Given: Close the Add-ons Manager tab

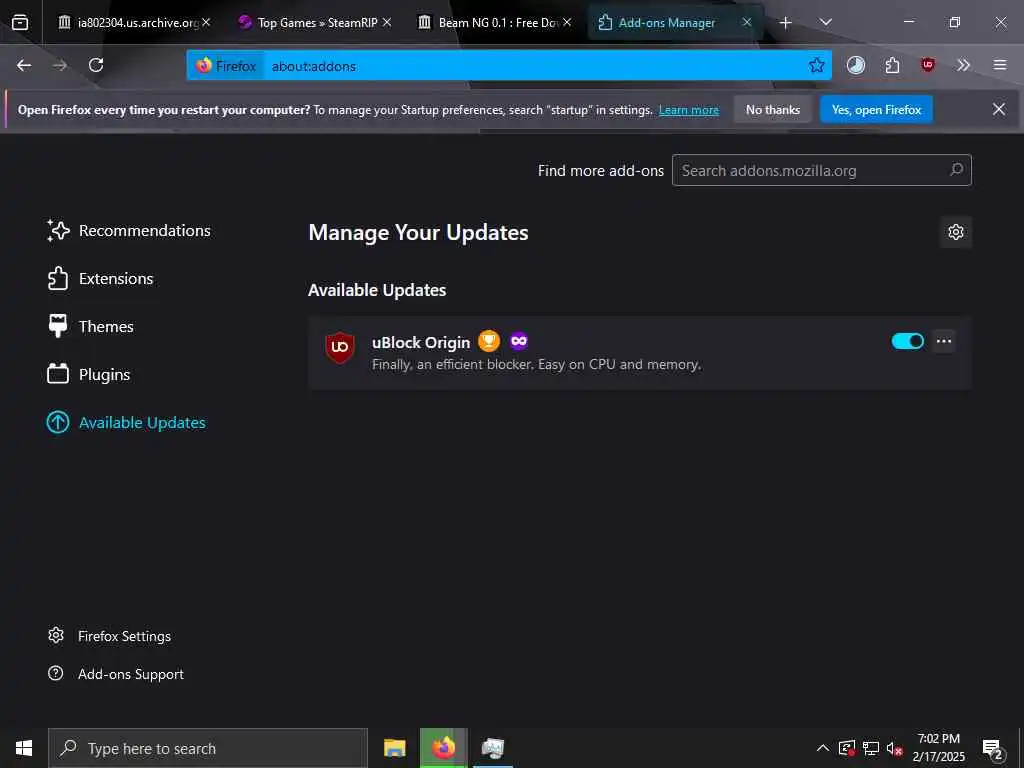Looking at the screenshot, I should tap(747, 22).
